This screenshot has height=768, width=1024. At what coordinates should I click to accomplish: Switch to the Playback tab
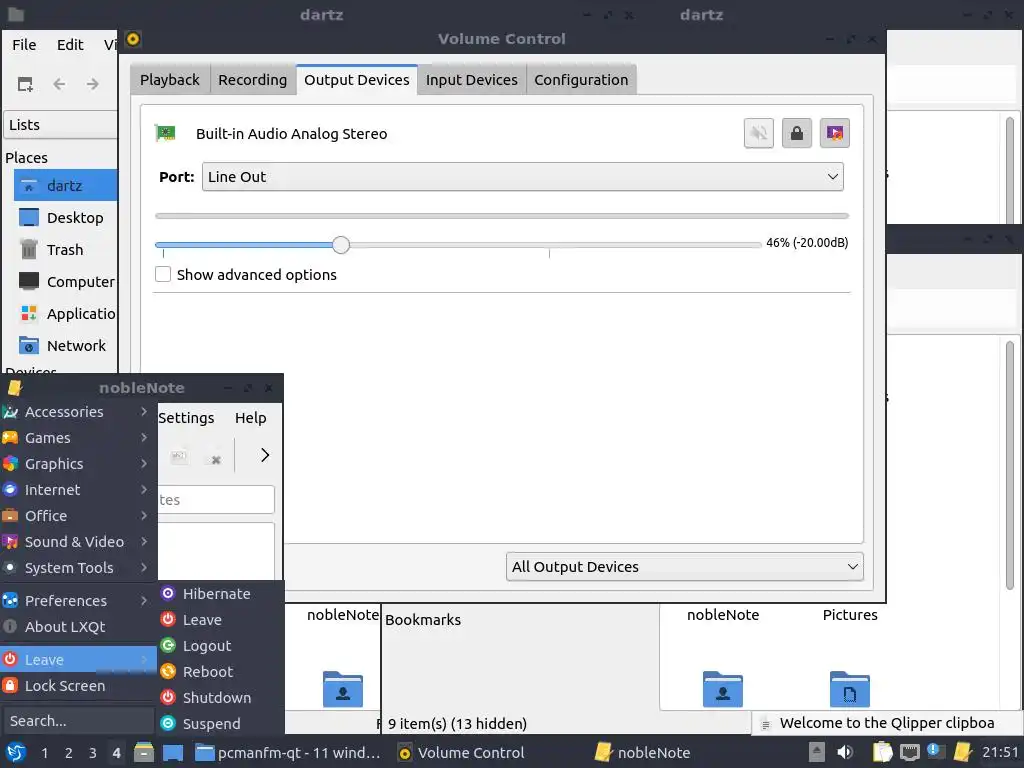click(170, 80)
